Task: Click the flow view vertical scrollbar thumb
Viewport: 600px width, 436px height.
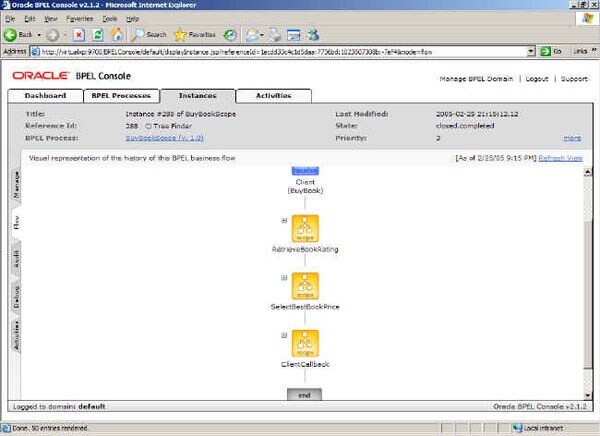Action: (588, 295)
